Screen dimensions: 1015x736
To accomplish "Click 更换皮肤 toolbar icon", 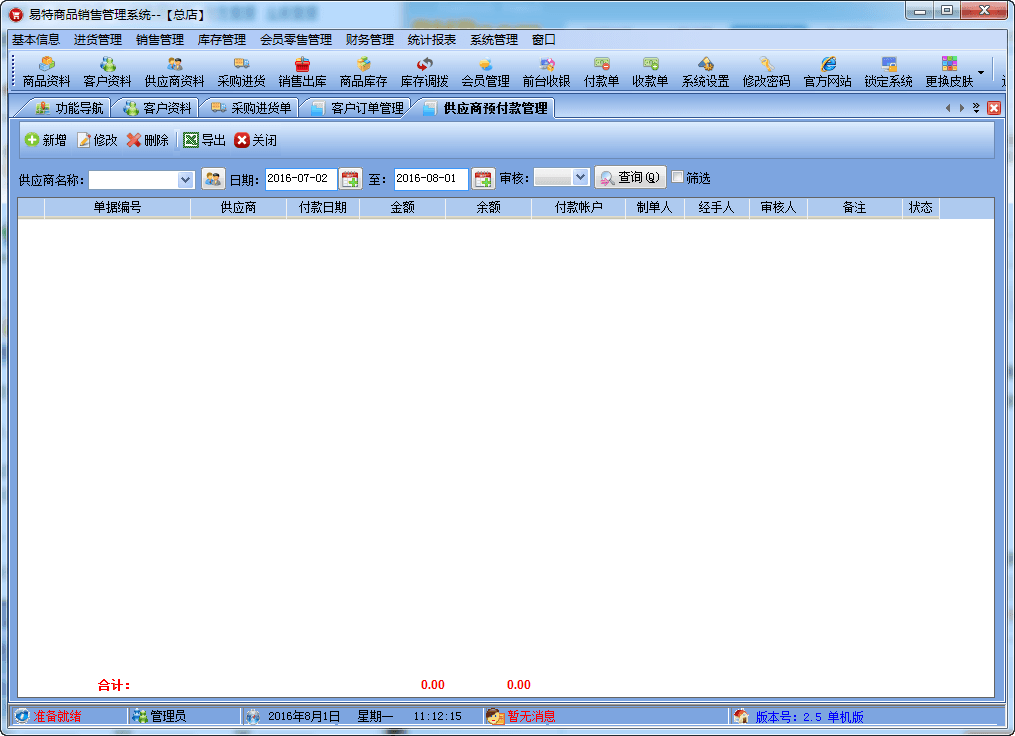I will point(949,72).
